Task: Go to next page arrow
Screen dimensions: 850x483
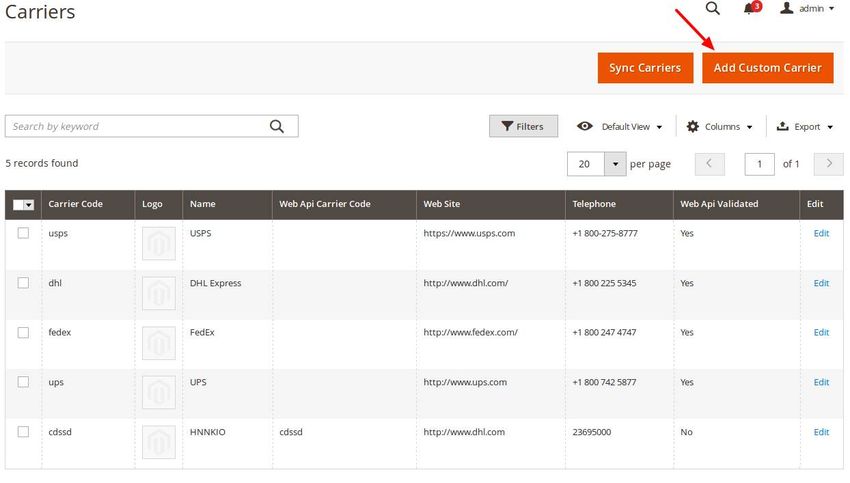Action: click(828, 164)
